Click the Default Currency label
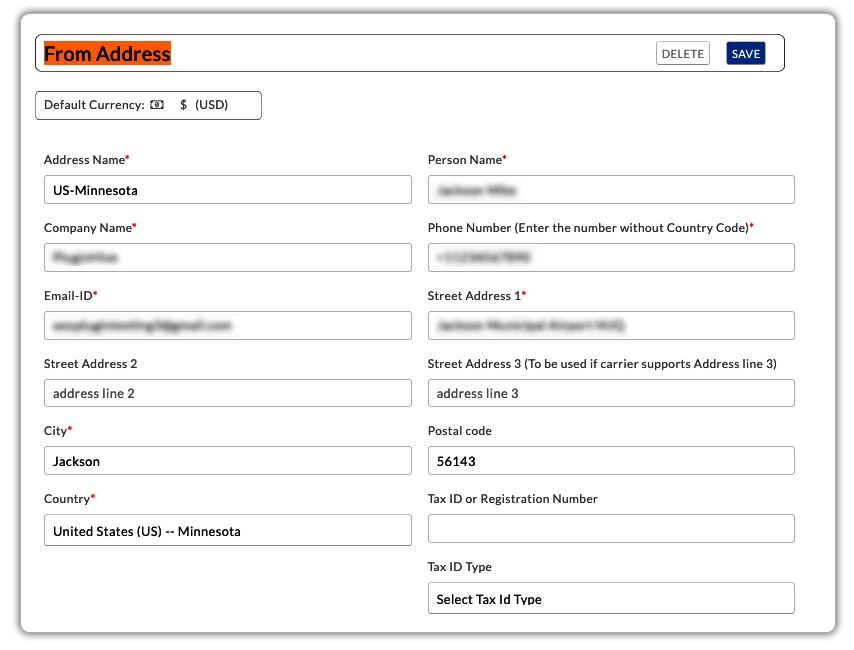The image size is (854, 650). pyautogui.click(x=94, y=105)
